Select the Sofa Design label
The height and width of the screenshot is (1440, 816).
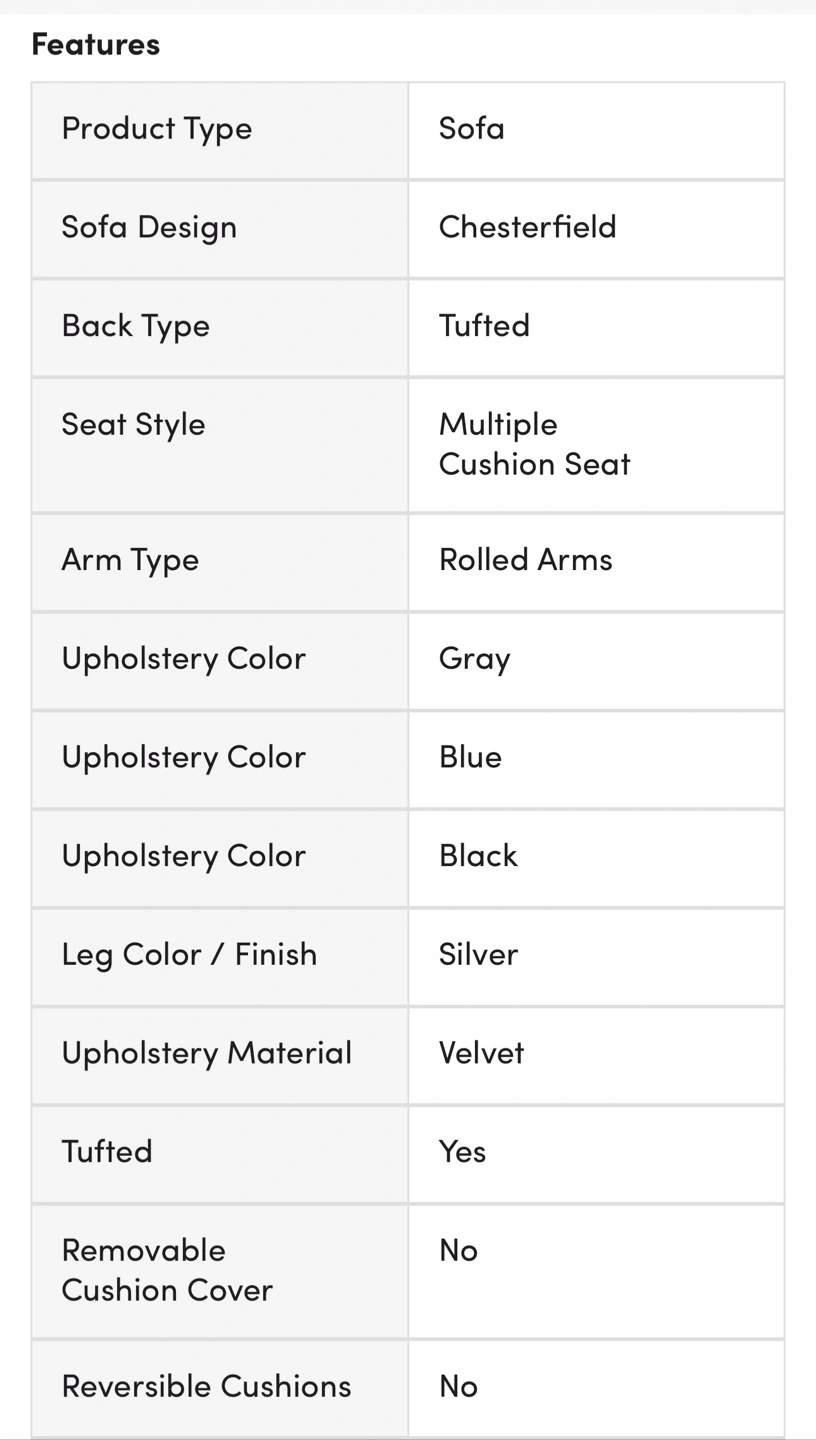click(149, 227)
